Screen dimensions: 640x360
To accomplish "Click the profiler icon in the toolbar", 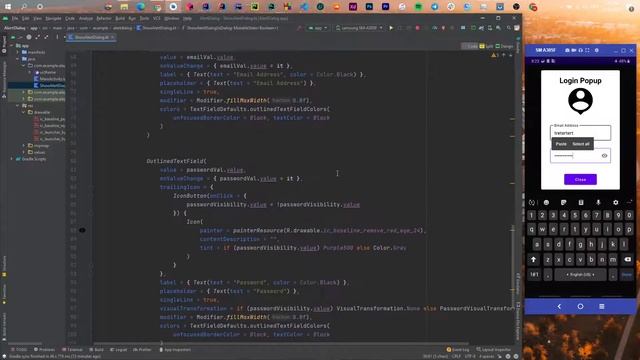I will coord(434,28).
